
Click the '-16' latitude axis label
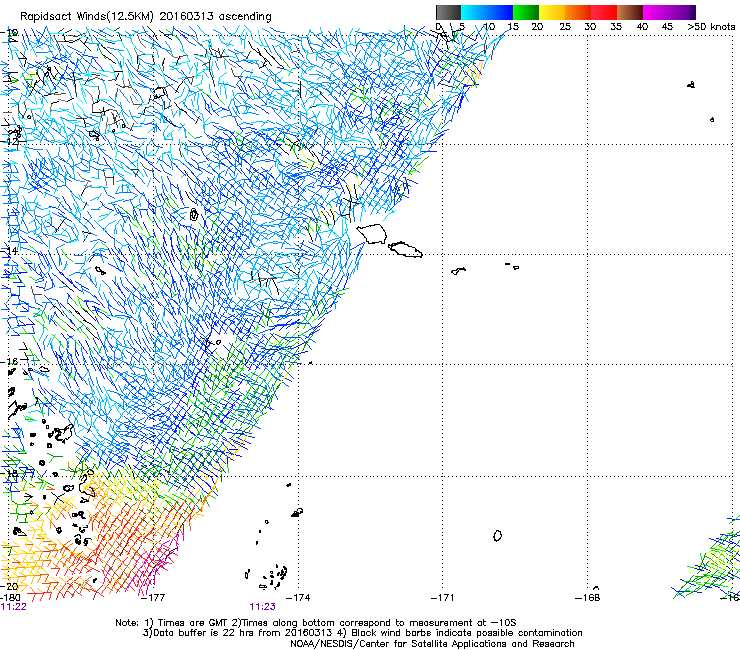click(10, 362)
